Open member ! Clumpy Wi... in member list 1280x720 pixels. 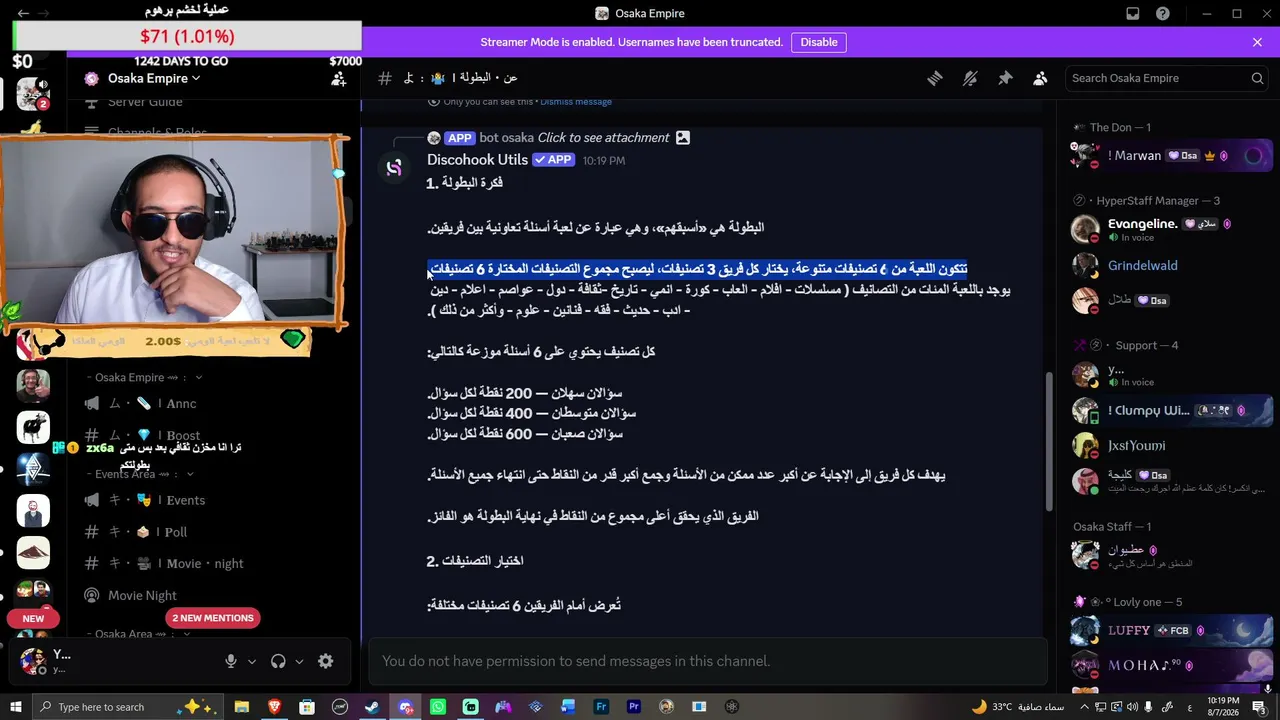pyautogui.click(x=1171, y=410)
